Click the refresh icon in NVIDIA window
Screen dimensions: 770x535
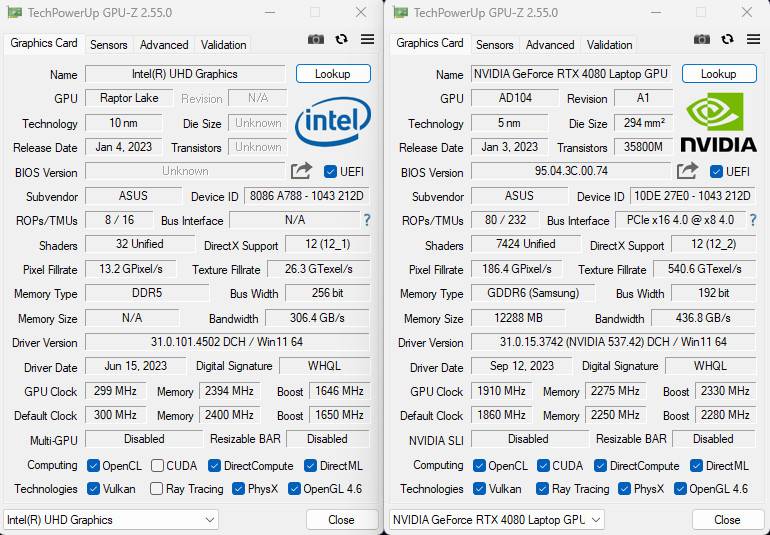click(728, 40)
